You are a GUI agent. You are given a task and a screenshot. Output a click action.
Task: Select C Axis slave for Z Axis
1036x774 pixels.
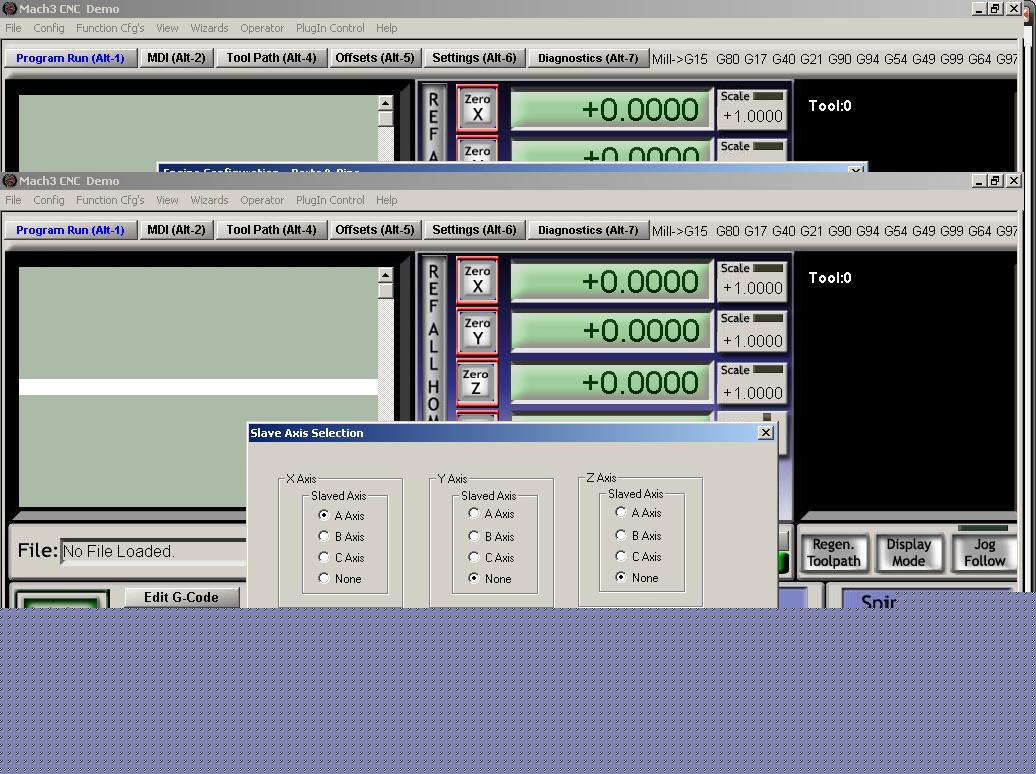click(x=620, y=556)
